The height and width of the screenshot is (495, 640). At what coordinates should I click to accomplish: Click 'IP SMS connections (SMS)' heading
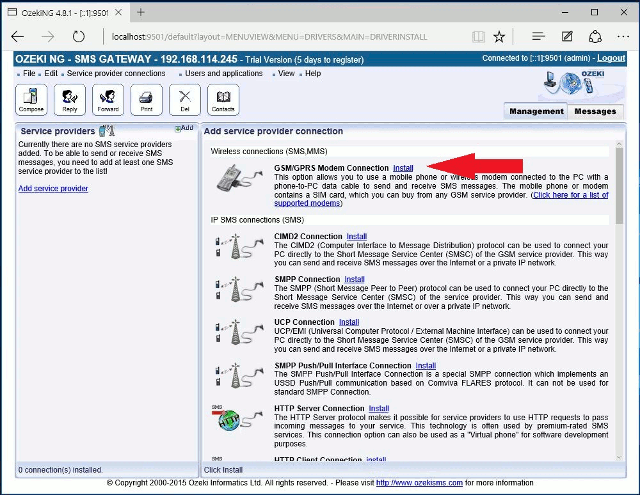click(257, 220)
